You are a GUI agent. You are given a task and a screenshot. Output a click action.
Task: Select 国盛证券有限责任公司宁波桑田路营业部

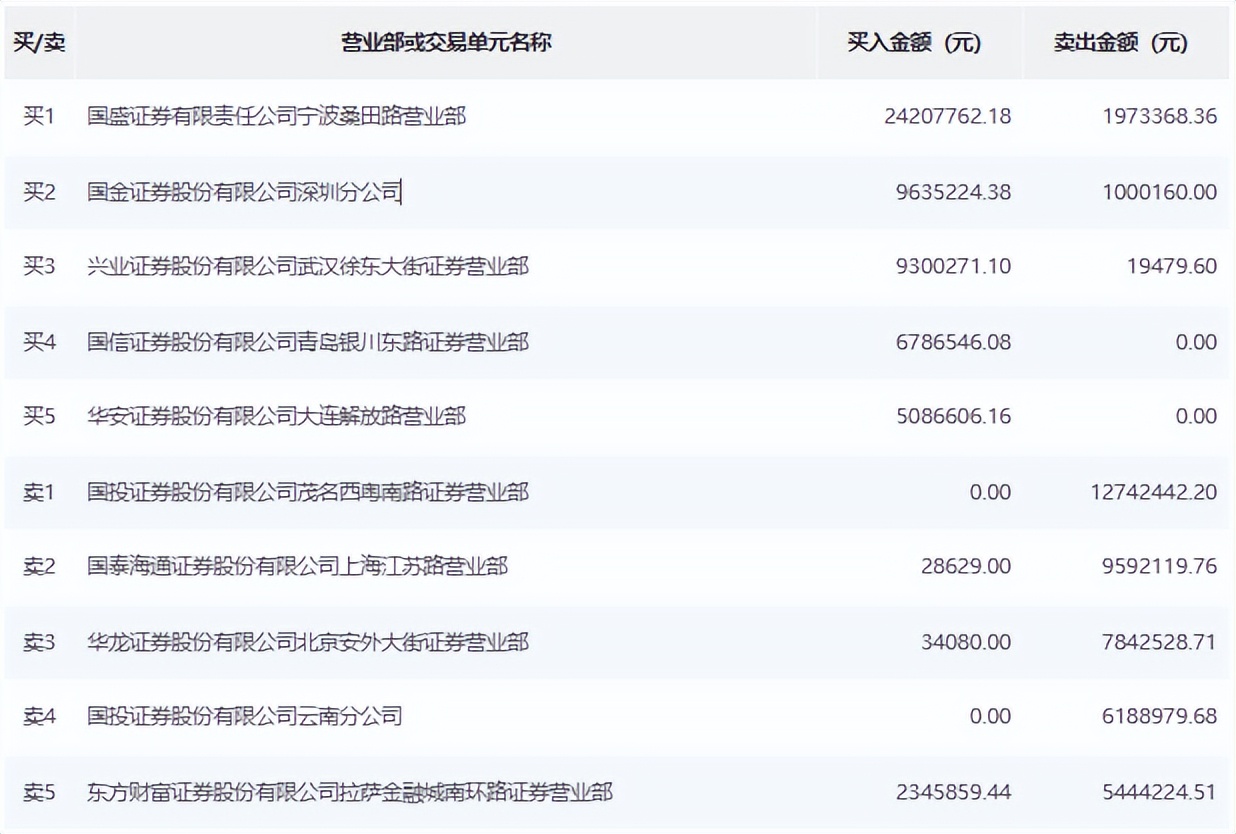(276, 116)
